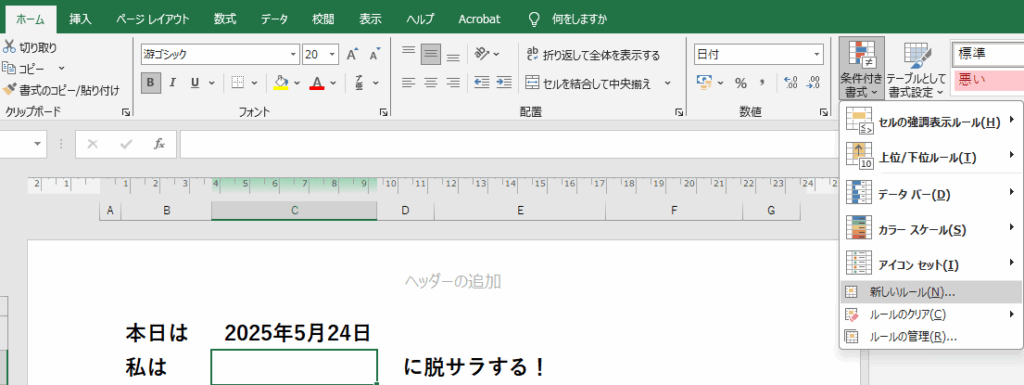Choose Manage Rules (ルールの管理)

931,337
